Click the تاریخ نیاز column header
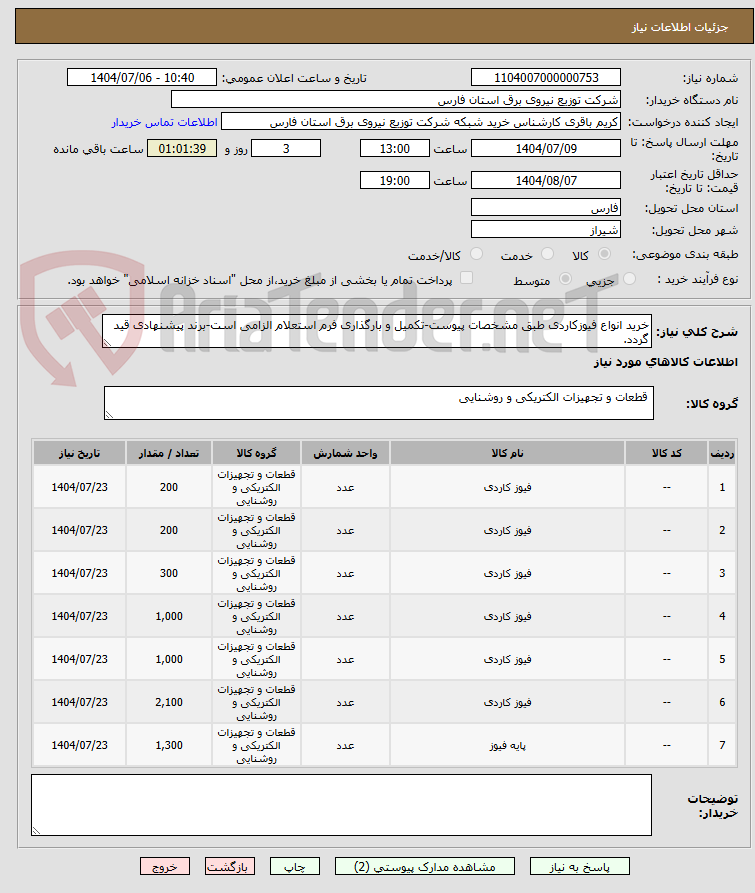Screen dimensions: 755x893 point(79,453)
